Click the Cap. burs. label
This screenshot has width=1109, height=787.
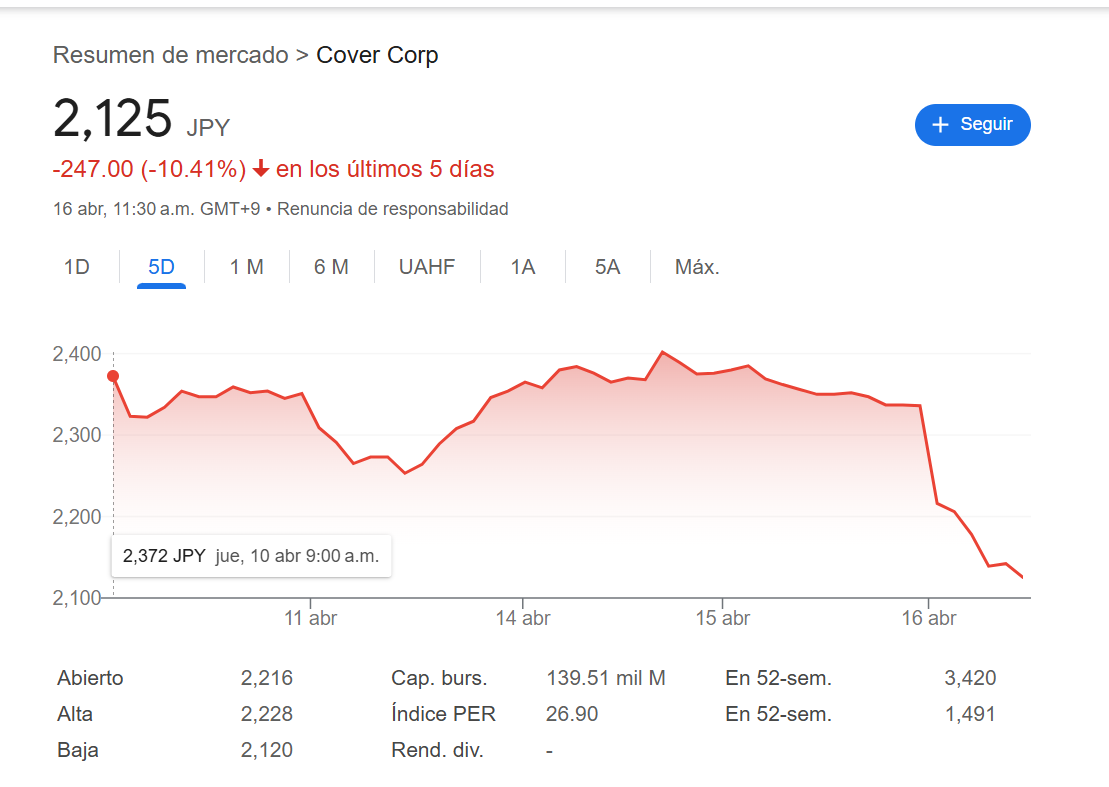coord(439,678)
